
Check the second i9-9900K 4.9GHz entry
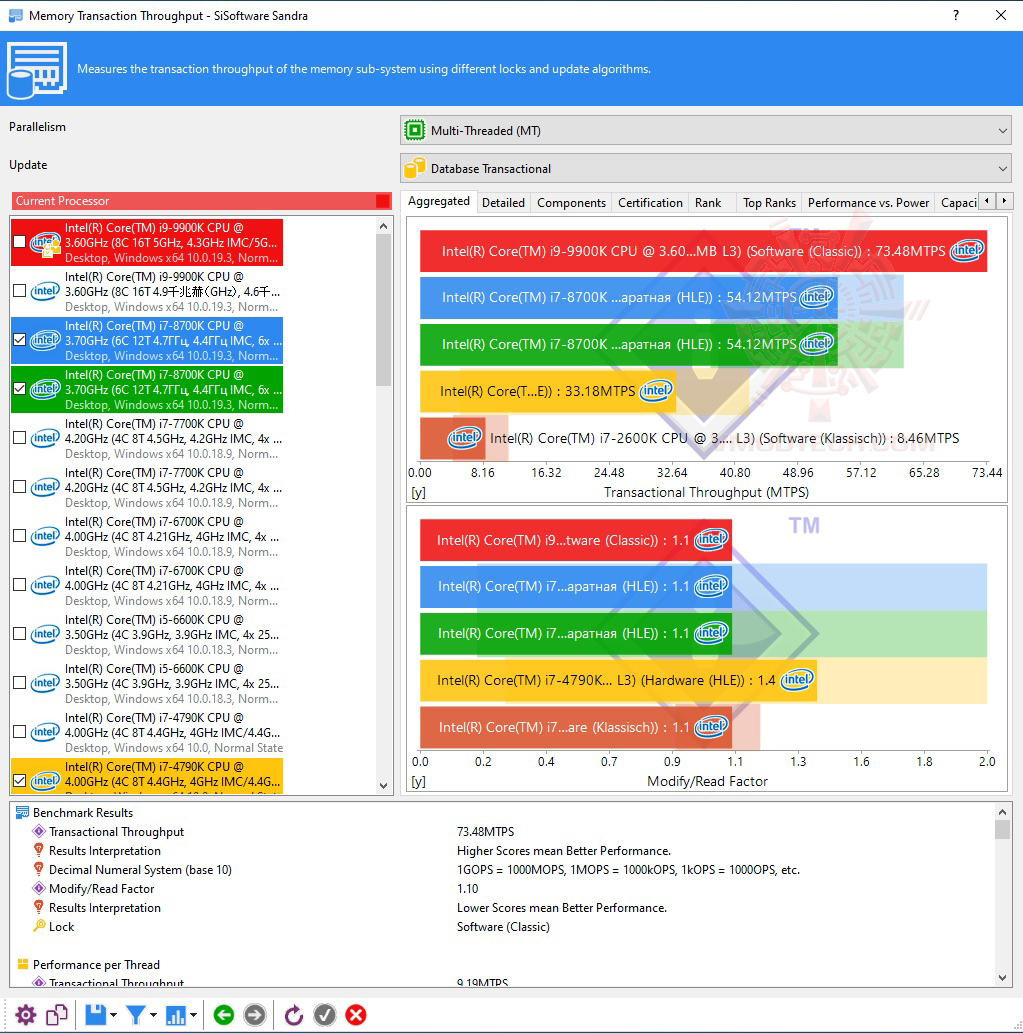(20, 291)
